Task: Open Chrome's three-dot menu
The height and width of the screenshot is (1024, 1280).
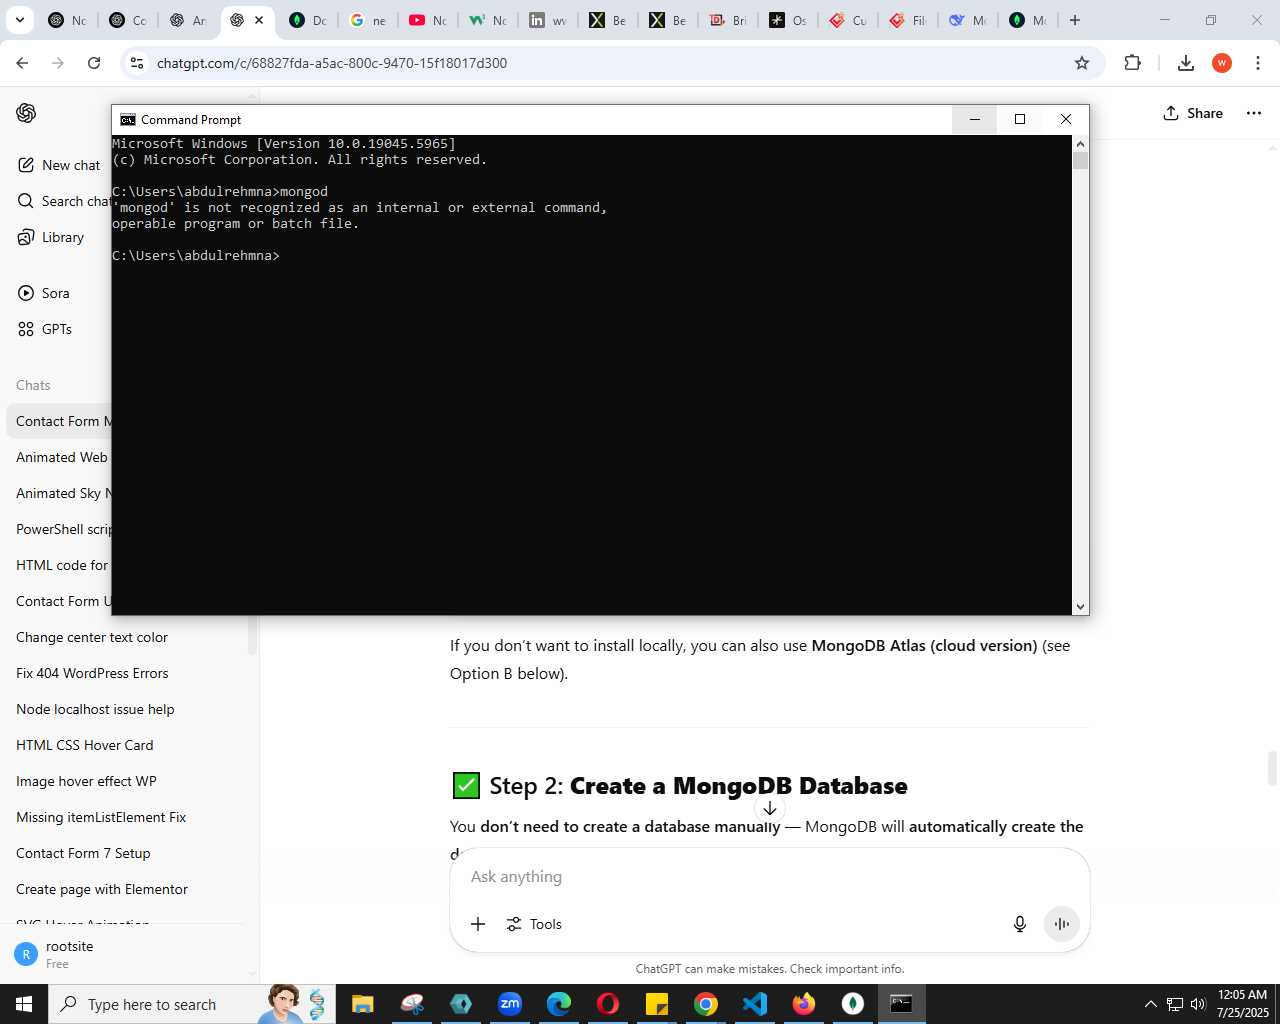Action: (x=1258, y=63)
